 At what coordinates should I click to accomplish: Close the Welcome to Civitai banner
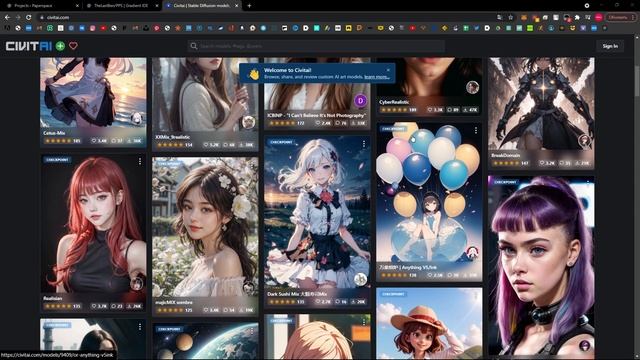[x=388, y=70]
